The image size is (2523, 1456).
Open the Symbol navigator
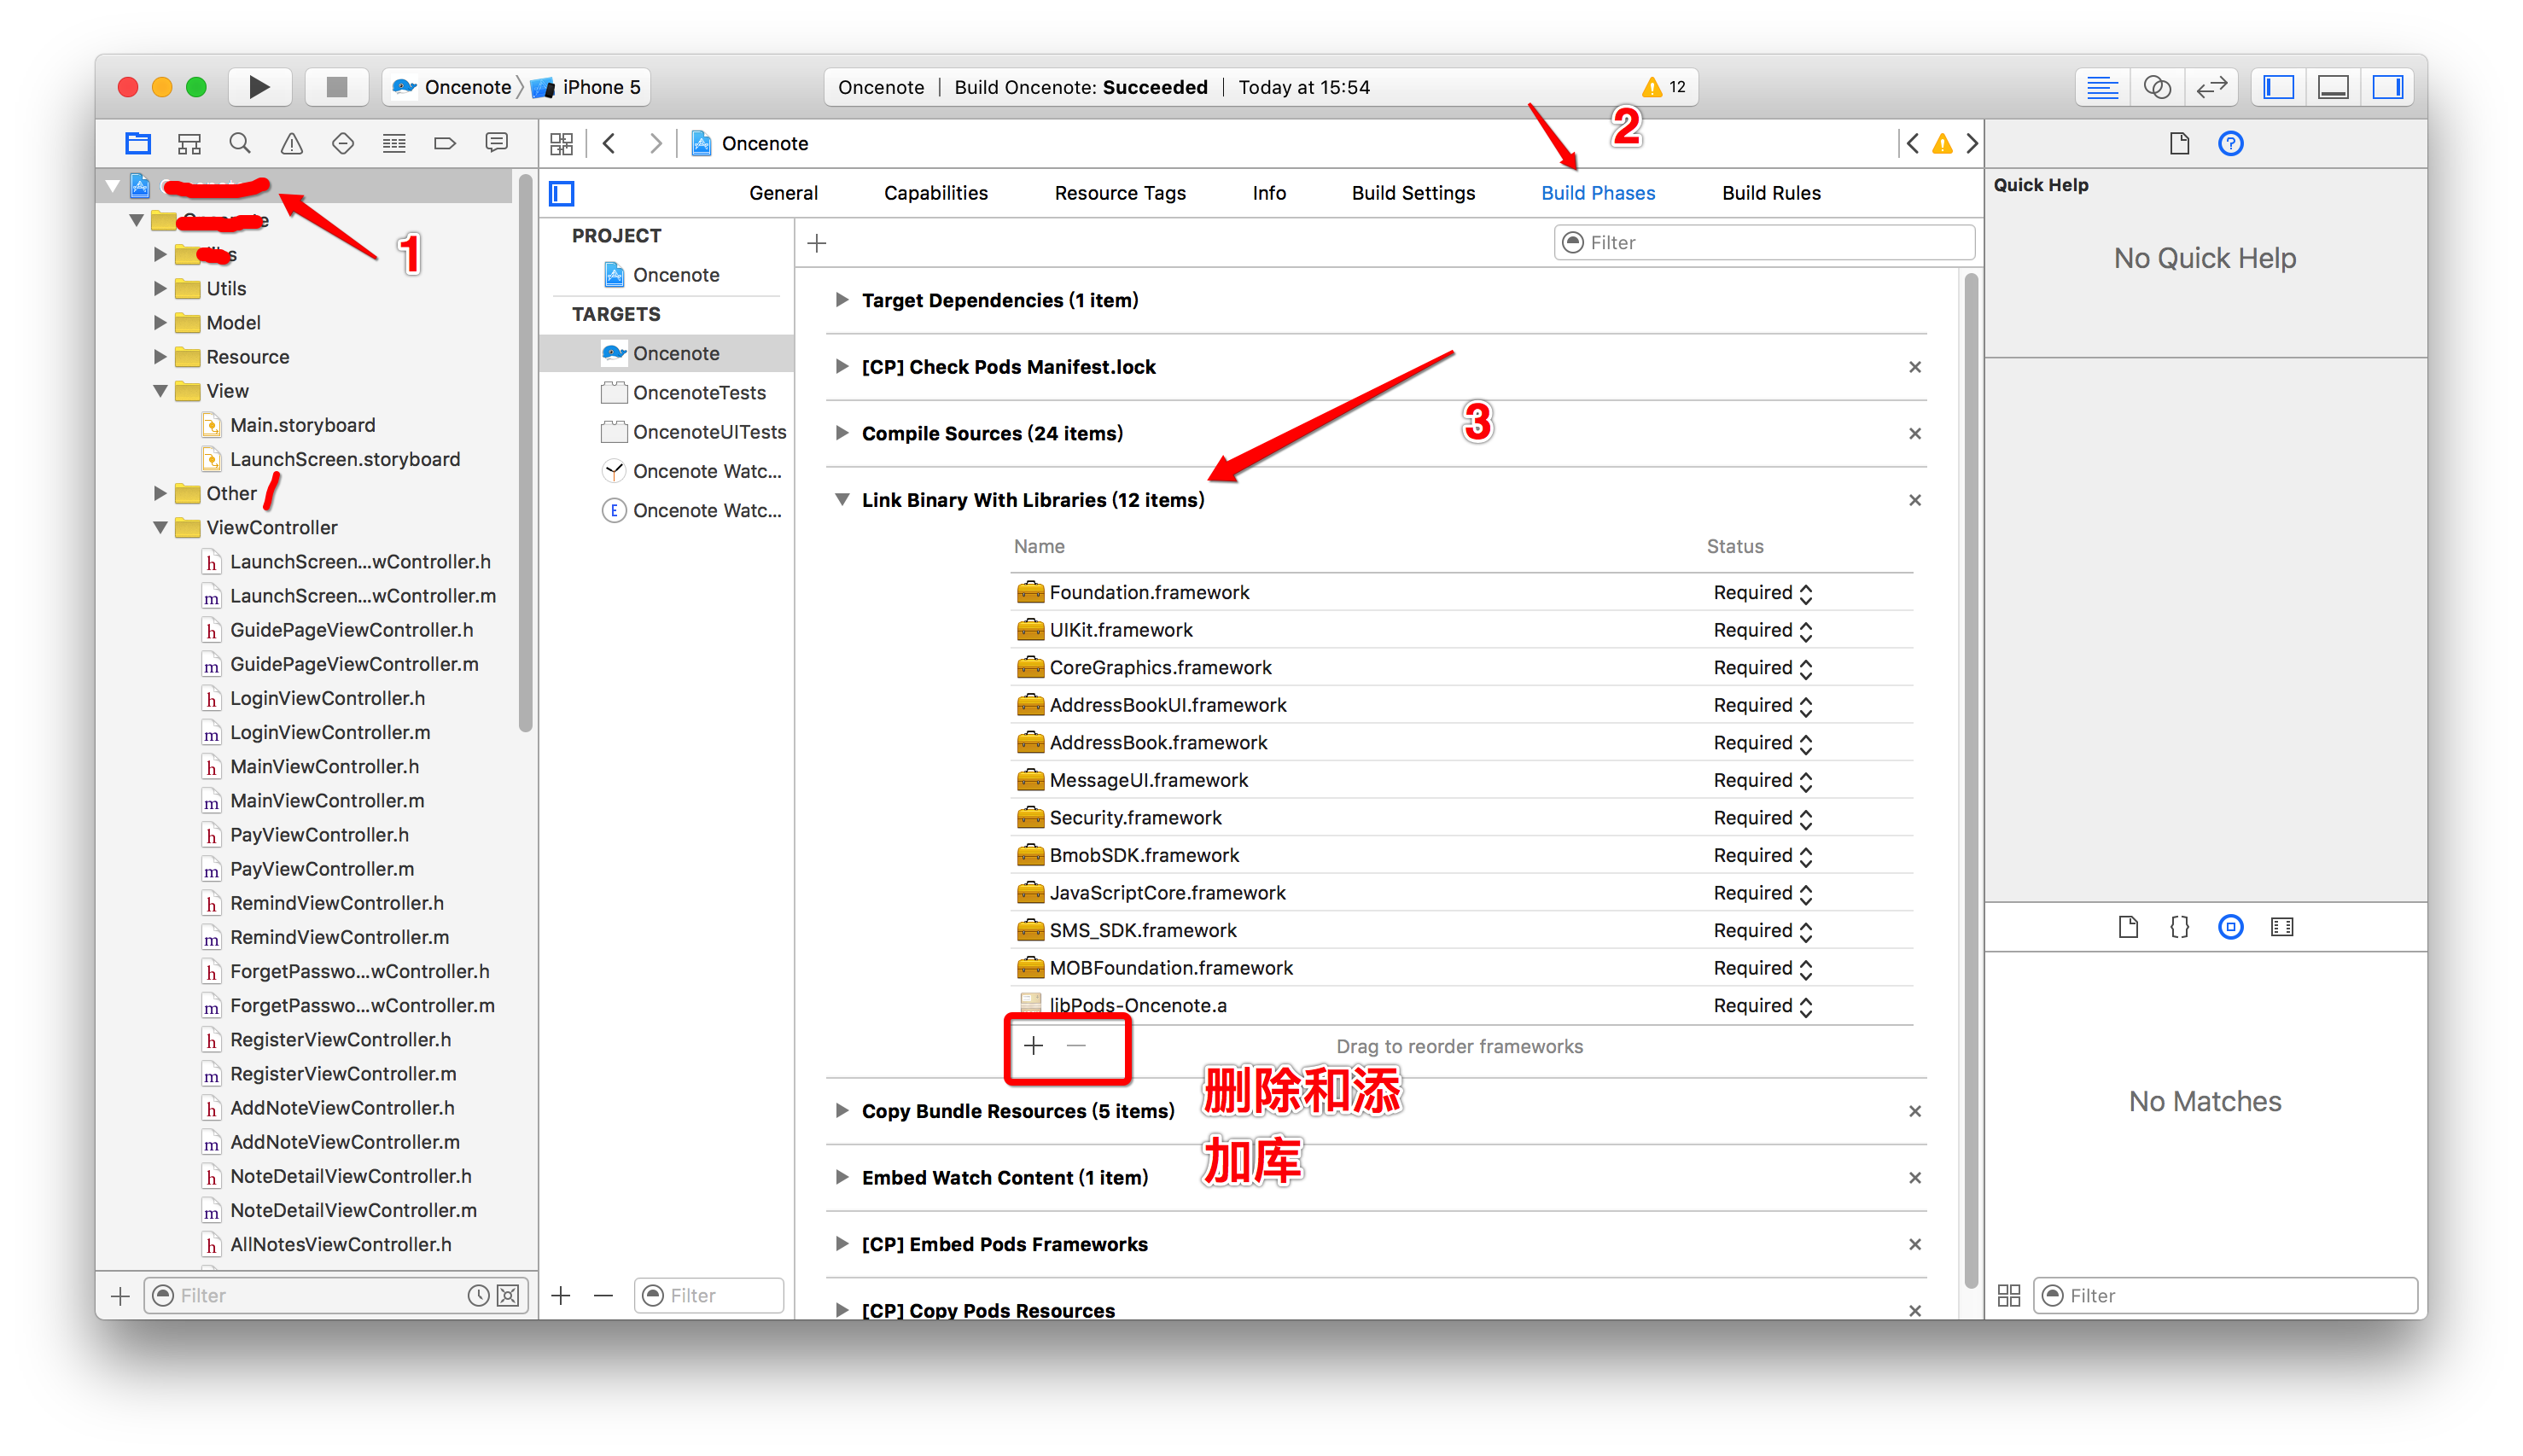click(x=189, y=143)
